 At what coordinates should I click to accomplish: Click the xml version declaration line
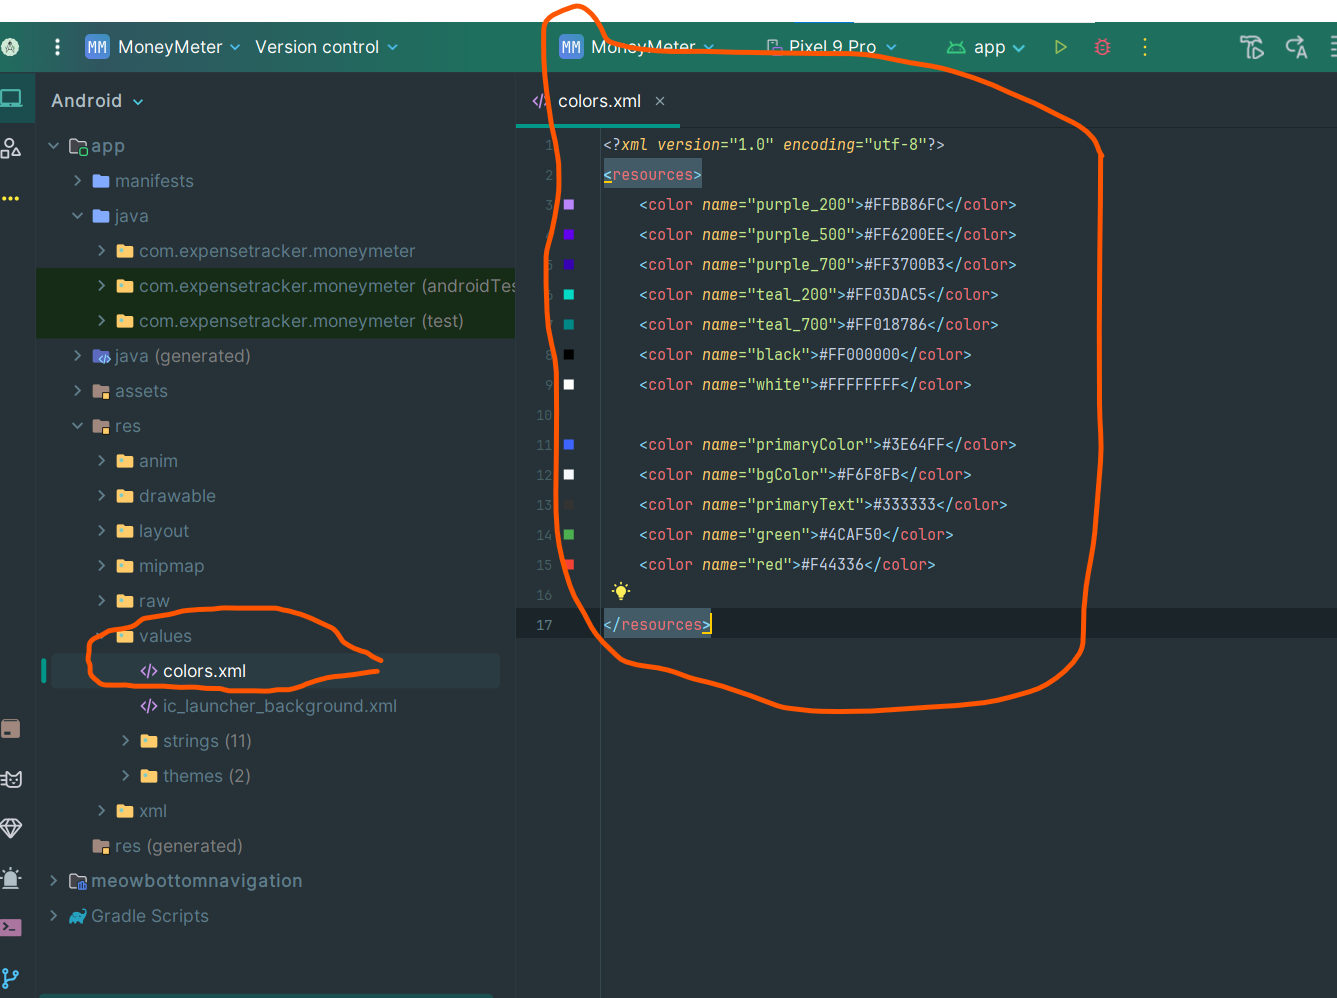point(774,145)
